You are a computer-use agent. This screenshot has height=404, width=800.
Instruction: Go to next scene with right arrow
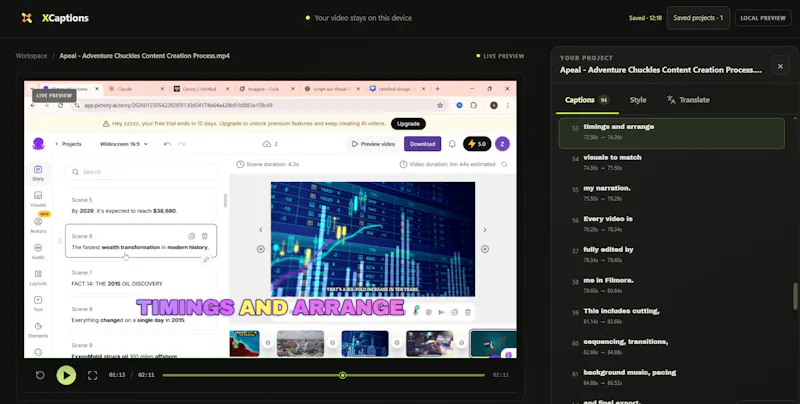[x=485, y=230]
